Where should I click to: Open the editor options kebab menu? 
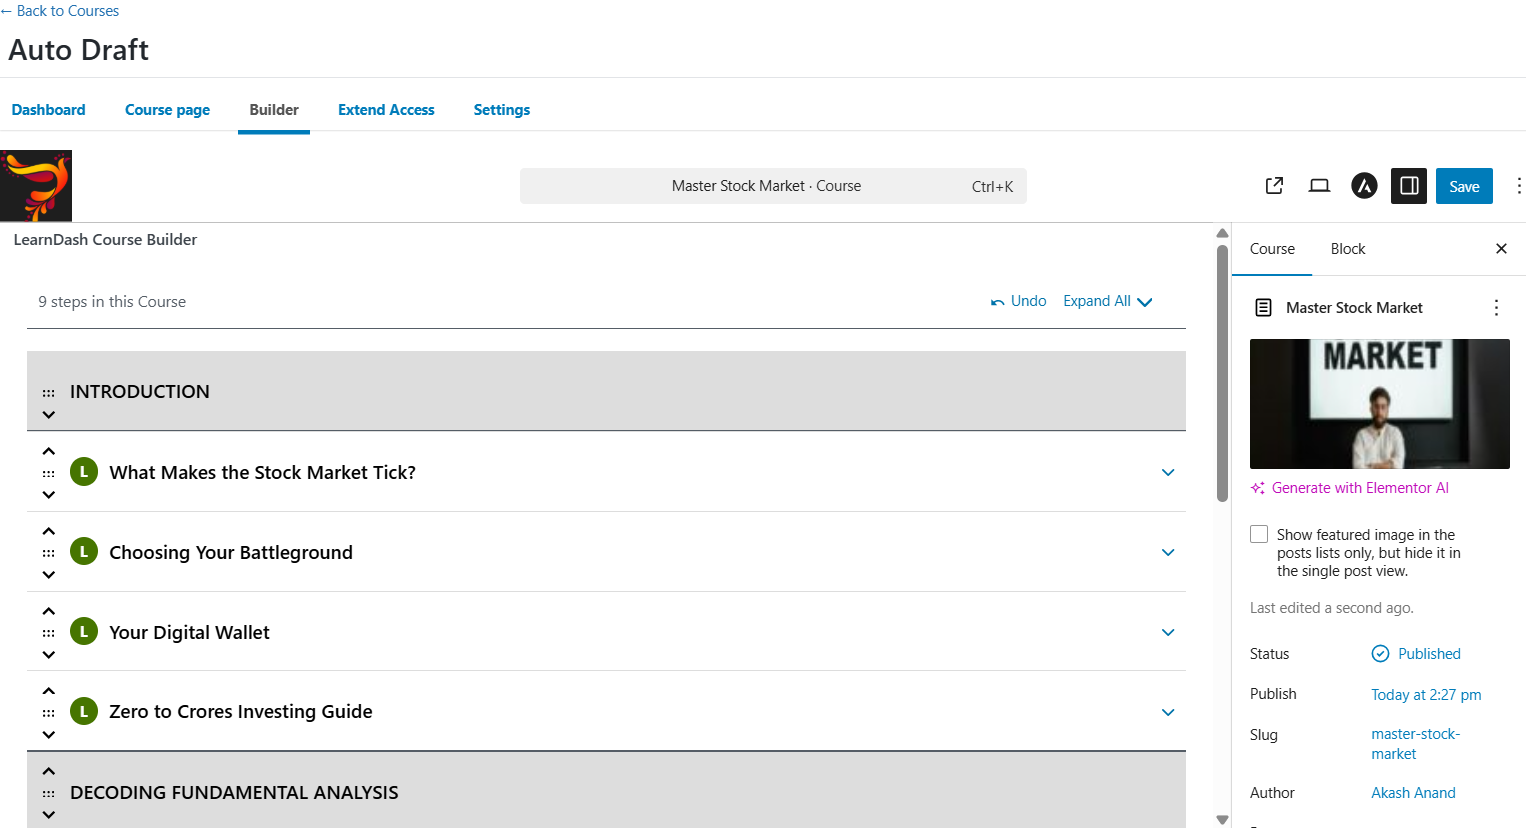[x=1519, y=185]
